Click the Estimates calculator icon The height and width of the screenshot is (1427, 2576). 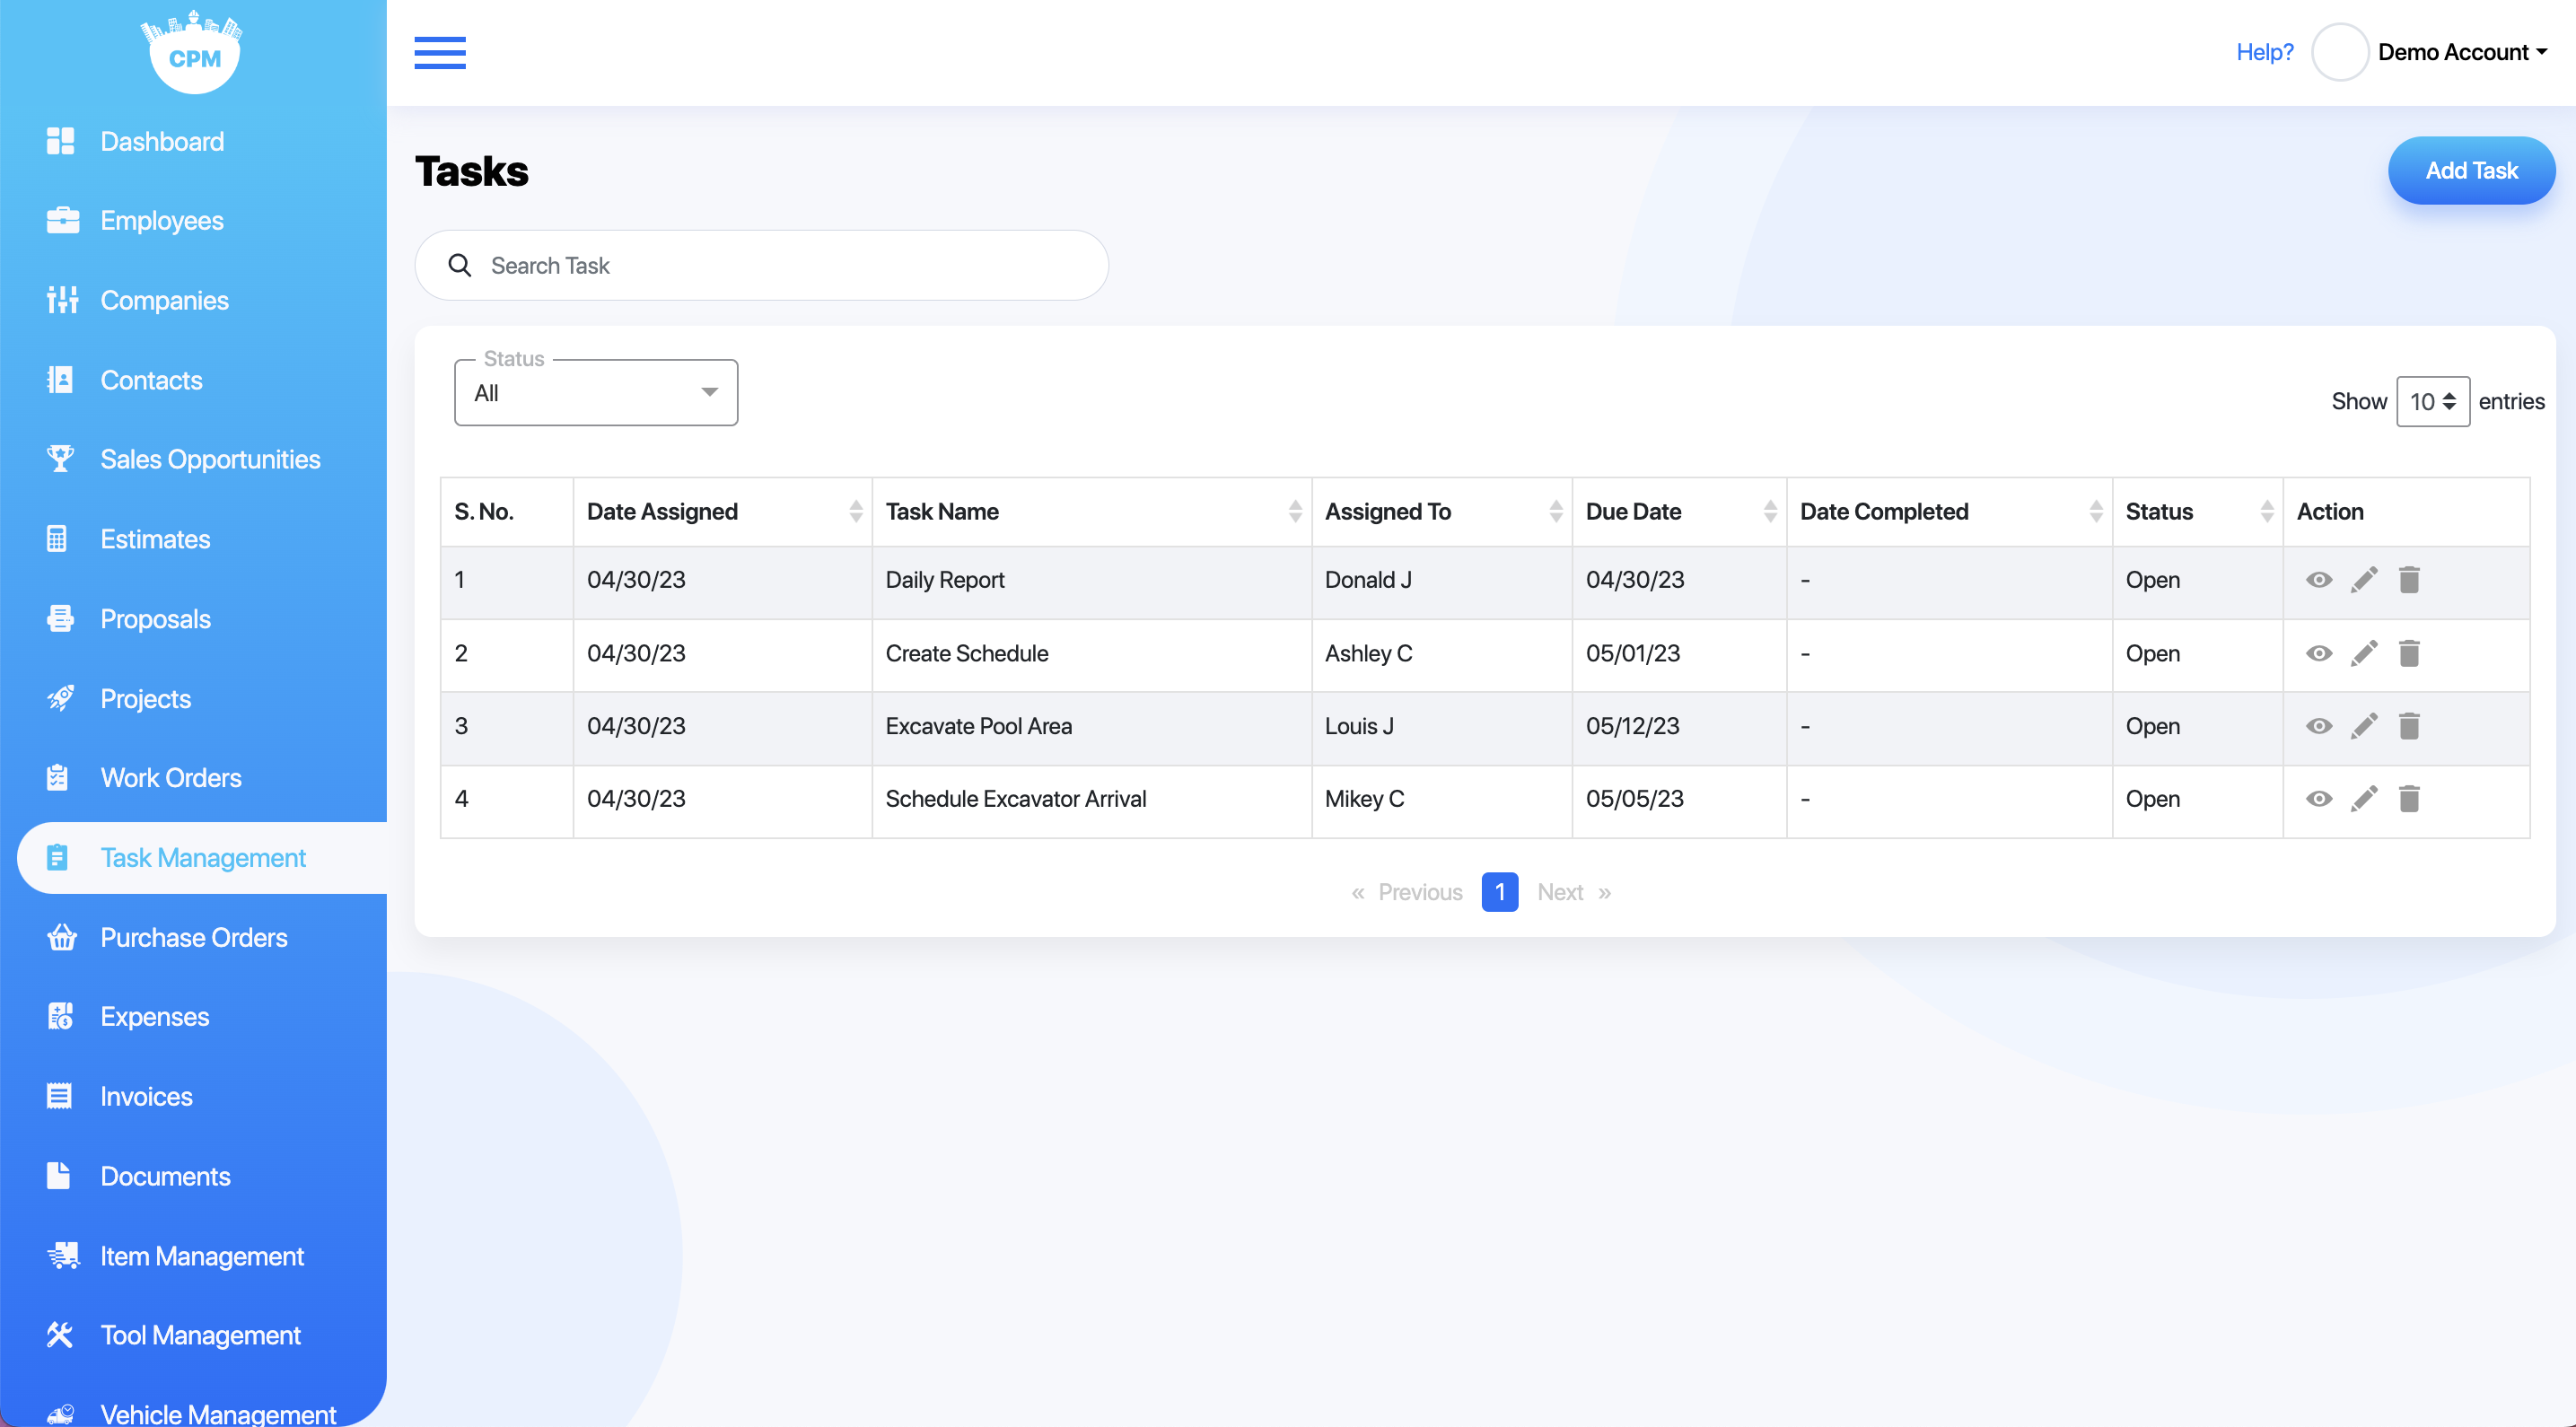pos(57,539)
